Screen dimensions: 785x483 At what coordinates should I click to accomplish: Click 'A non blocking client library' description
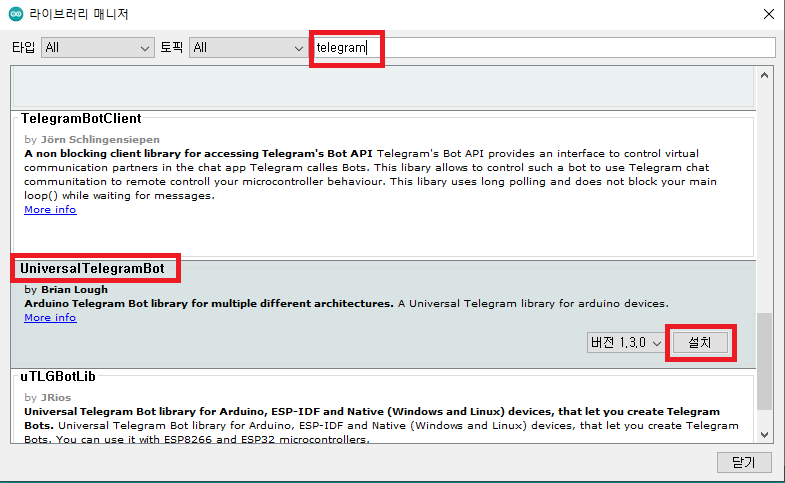point(198,154)
